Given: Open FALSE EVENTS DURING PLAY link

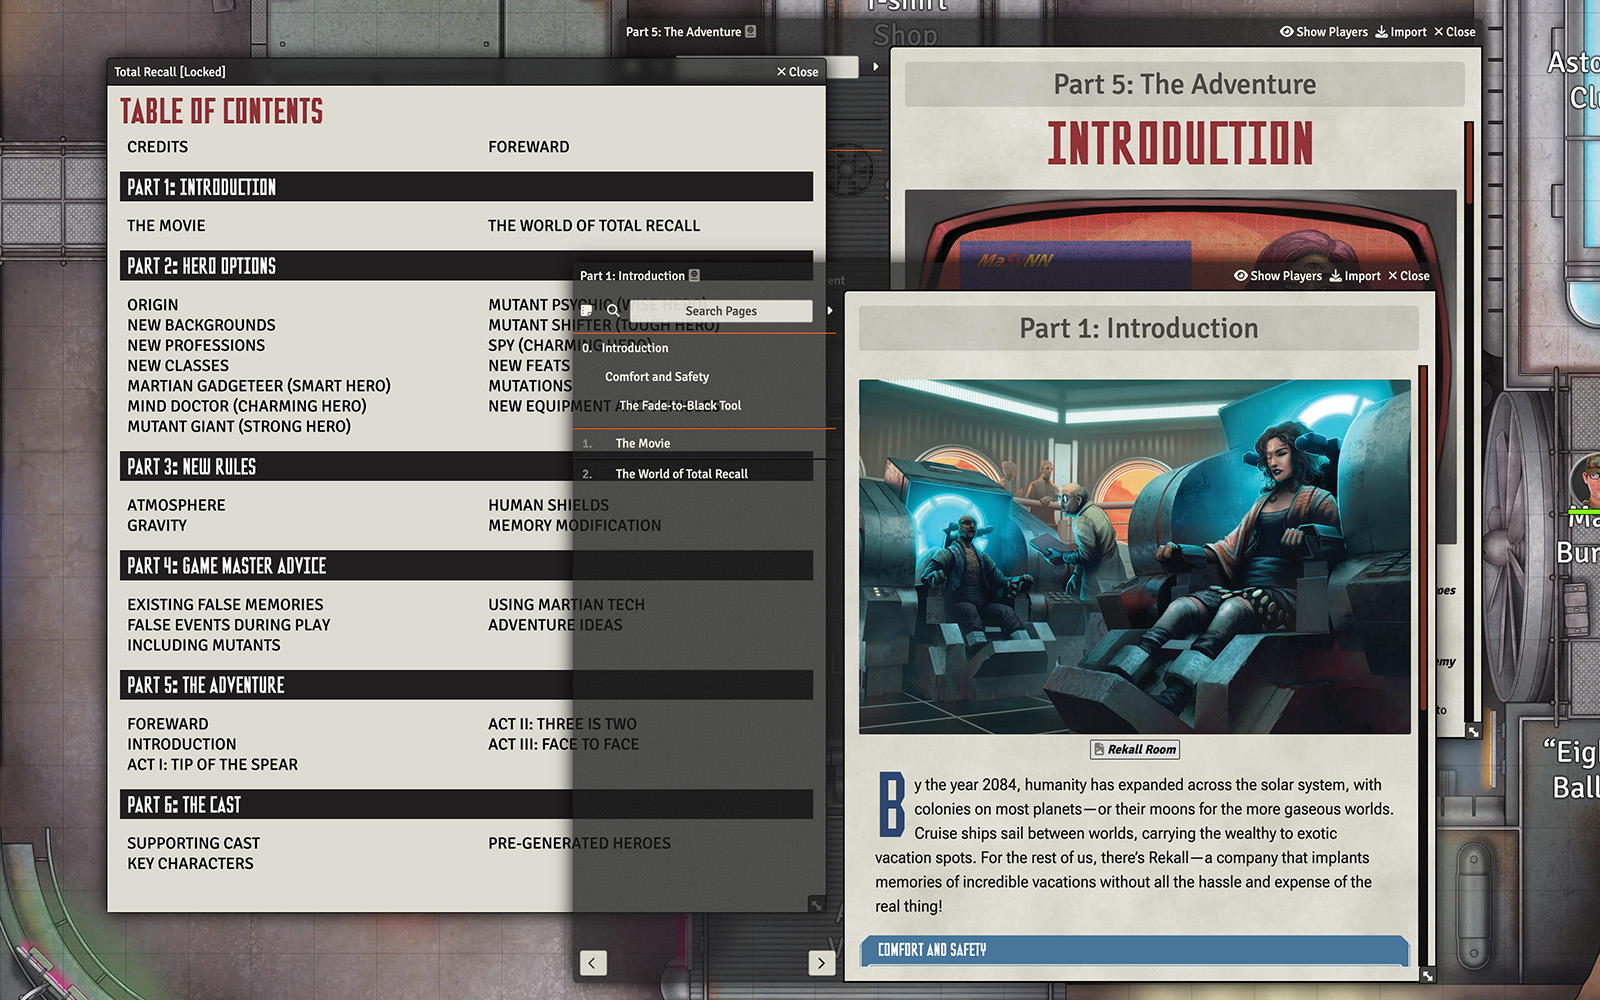Looking at the screenshot, I should 229,625.
